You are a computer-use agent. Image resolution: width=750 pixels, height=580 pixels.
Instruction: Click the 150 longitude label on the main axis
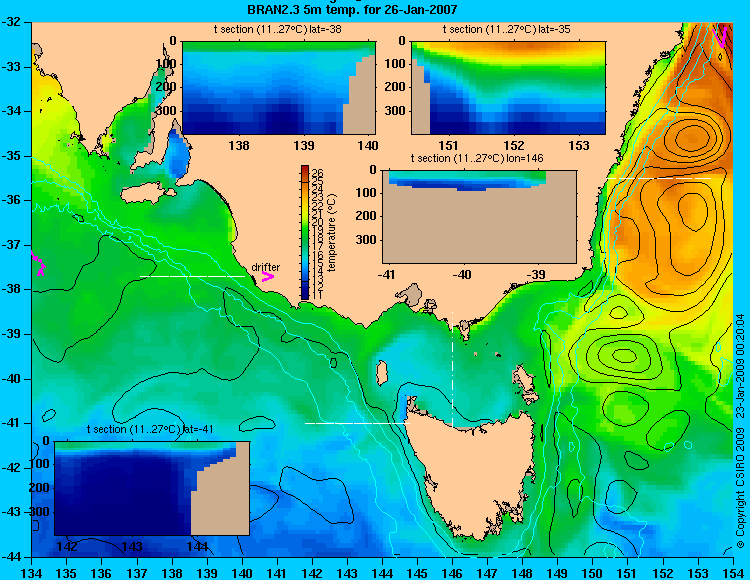coord(592,573)
